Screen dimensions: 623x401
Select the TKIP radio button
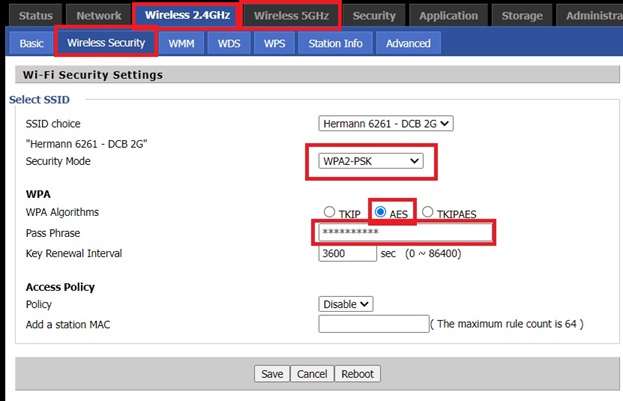tap(330, 212)
